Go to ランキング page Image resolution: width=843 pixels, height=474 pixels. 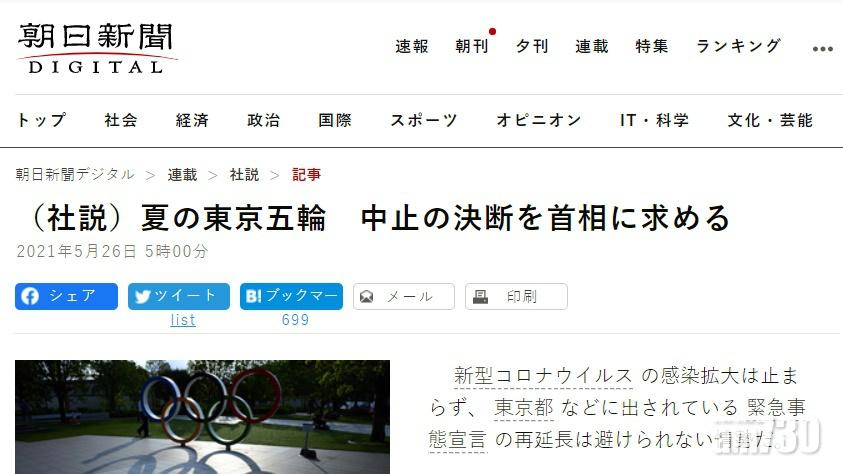(x=738, y=47)
